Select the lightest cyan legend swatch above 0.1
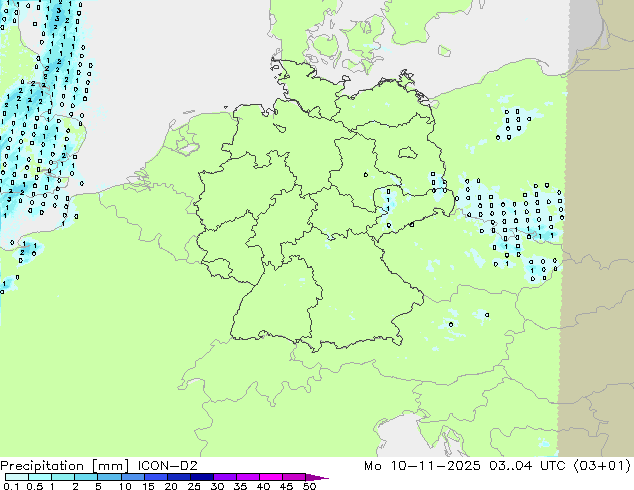 (x=17, y=477)
